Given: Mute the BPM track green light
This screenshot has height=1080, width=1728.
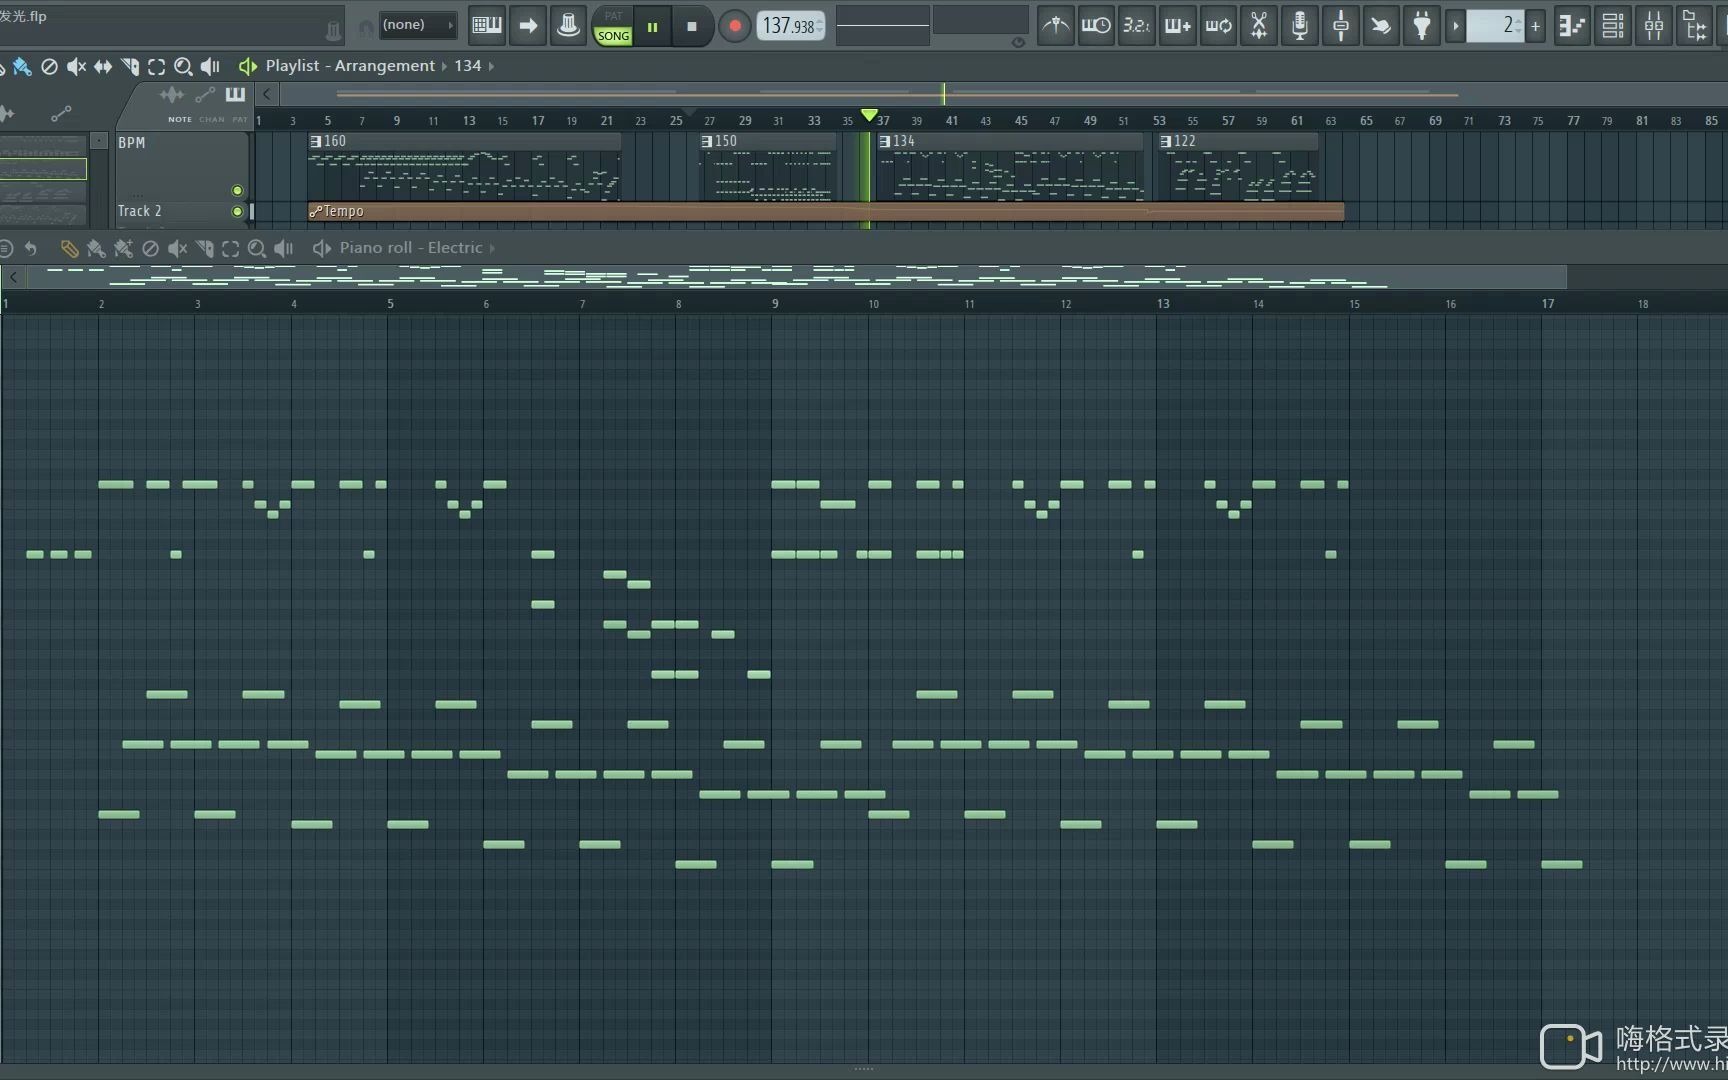Looking at the screenshot, I should coord(237,190).
